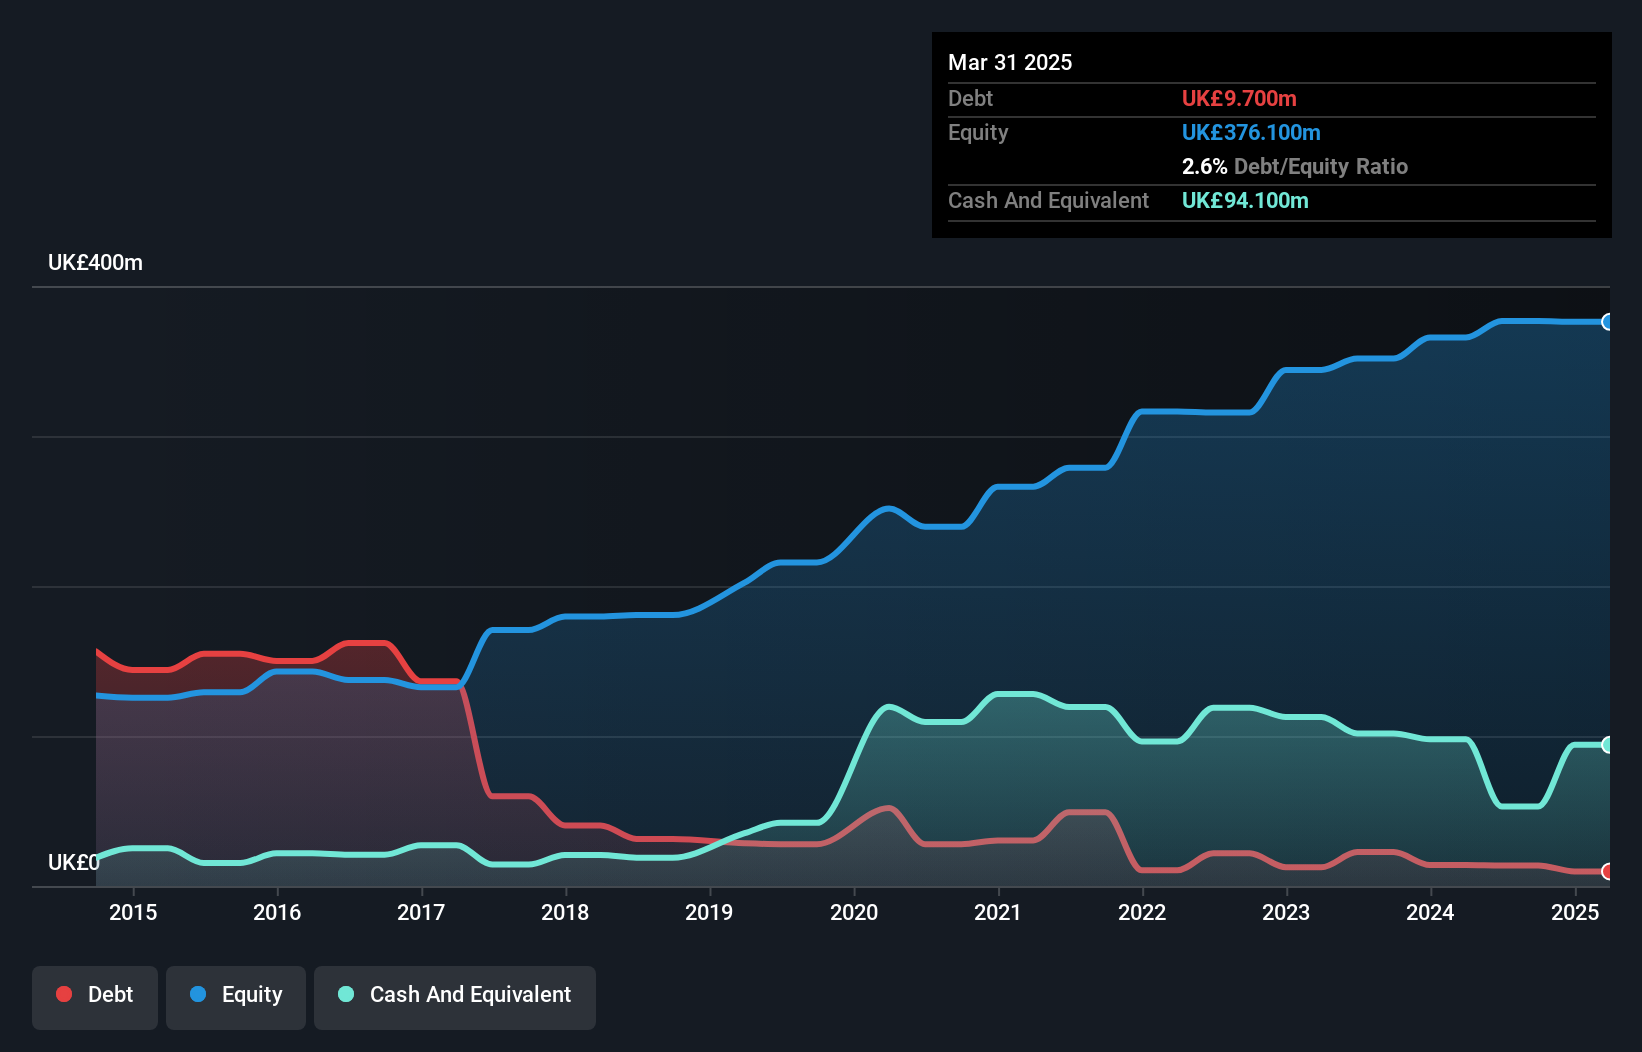The height and width of the screenshot is (1052, 1642).
Task: Click the Mar 31 2025 tooltip date
Action: (x=1010, y=62)
